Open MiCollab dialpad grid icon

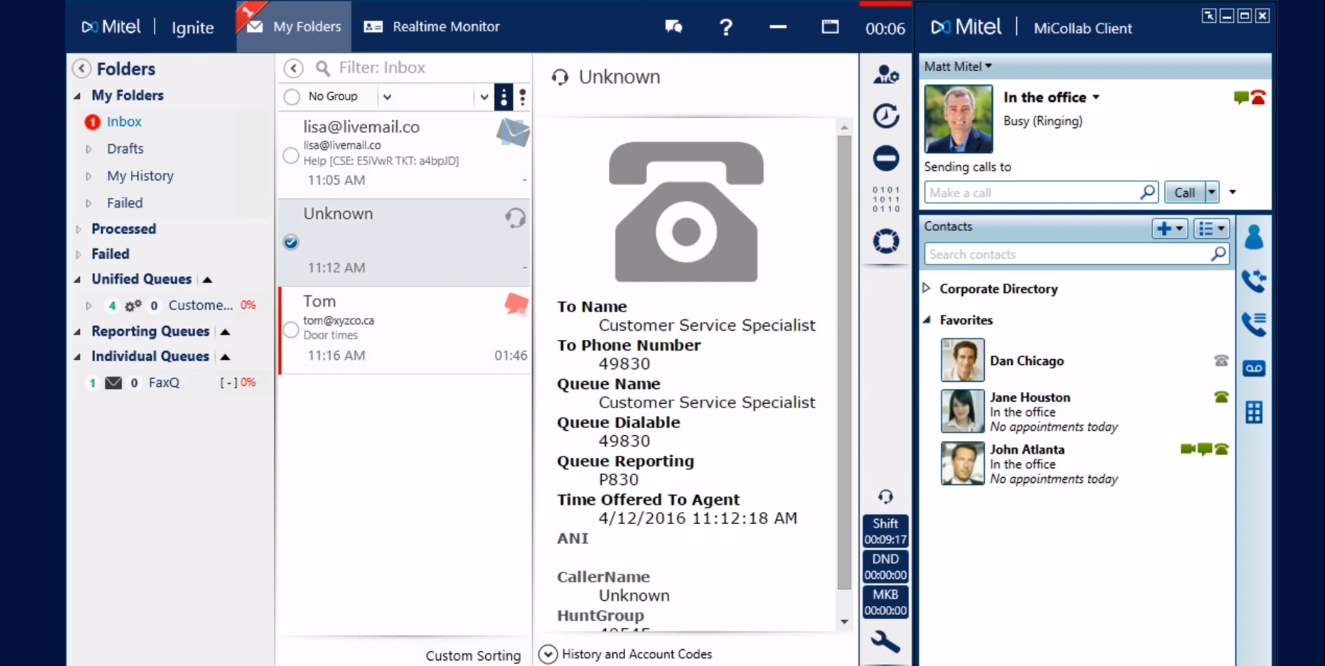click(1254, 412)
